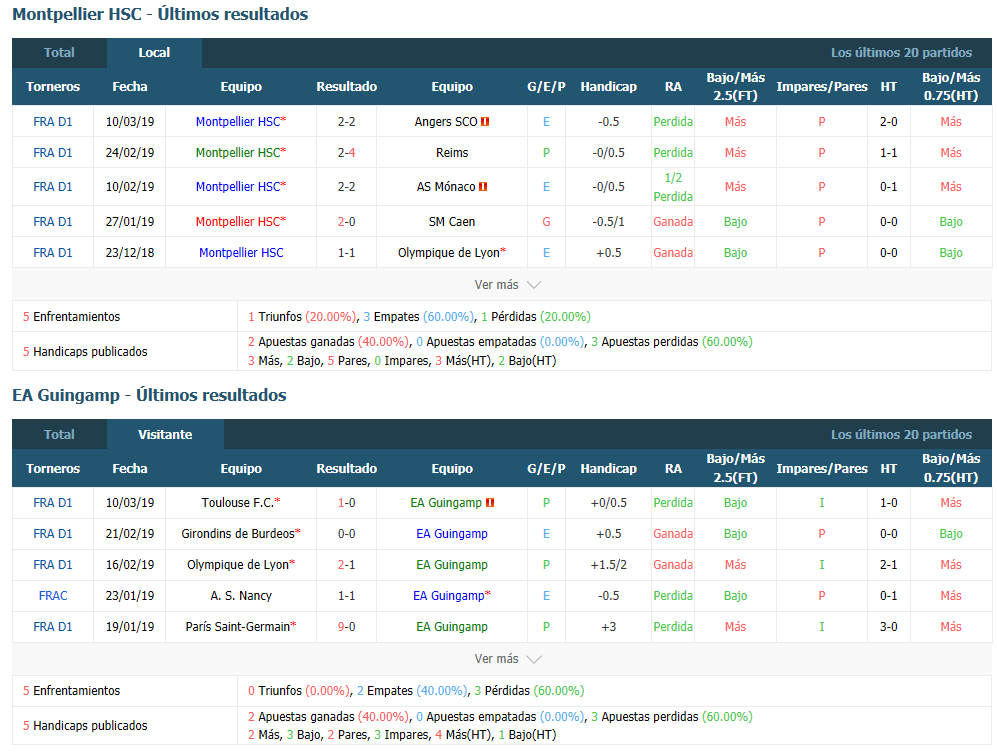
Task: Click the HT score 3-0 in the PSG row
Action: (888, 626)
